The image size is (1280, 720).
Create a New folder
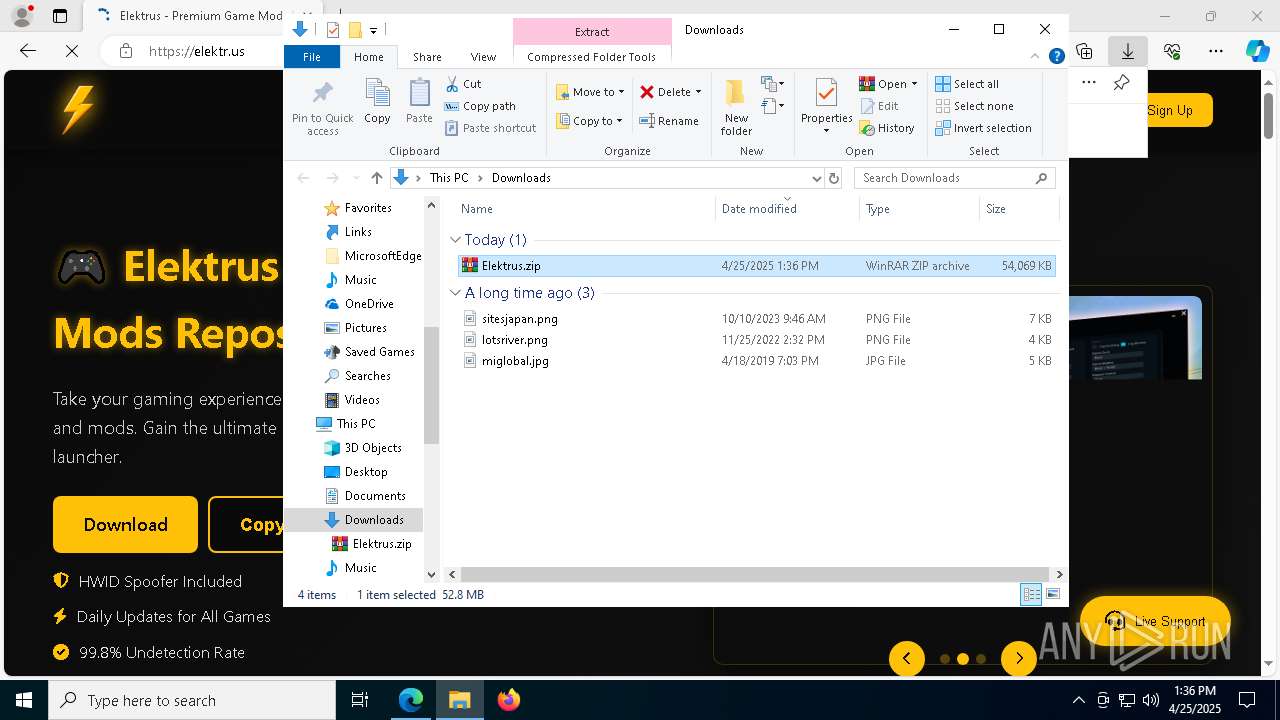point(736,107)
